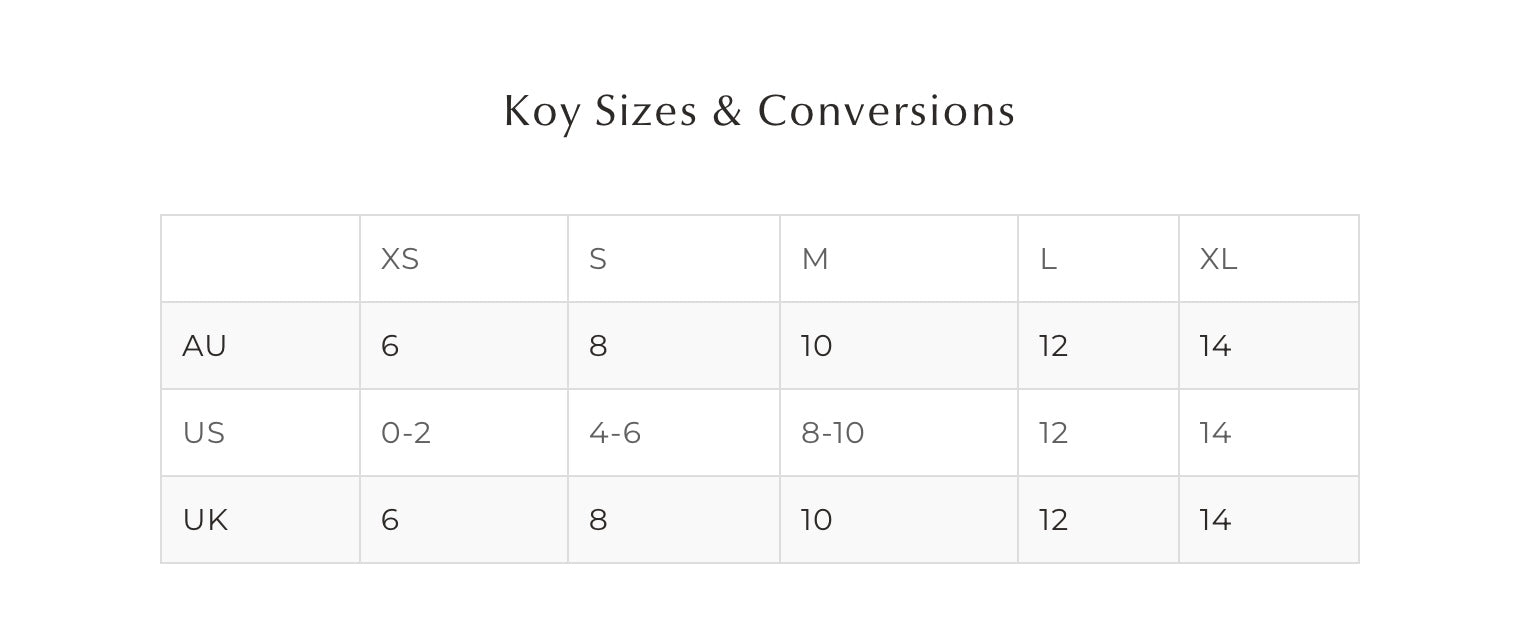Select the XL column header
1534x626 pixels.
tap(1218, 259)
